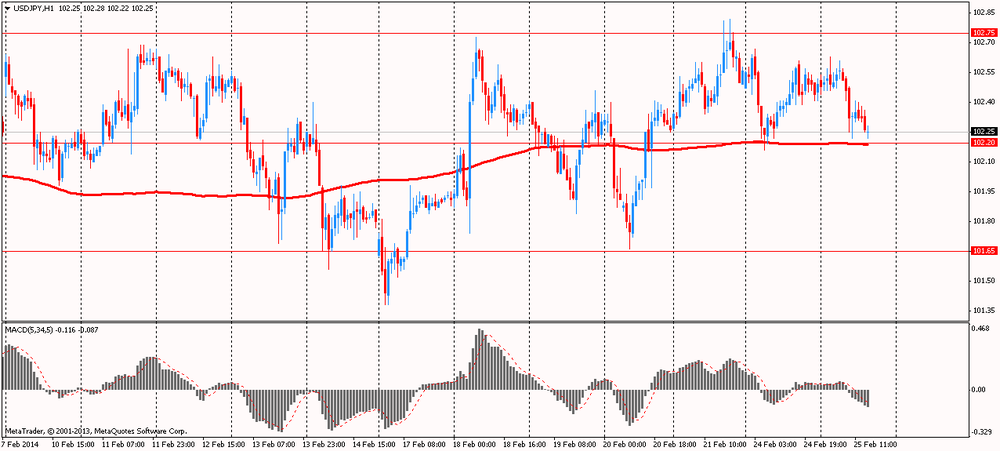Screen dimensions: 1000x451
Task: Click the 102.70 value on price axis
Action: [x=984, y=42]
